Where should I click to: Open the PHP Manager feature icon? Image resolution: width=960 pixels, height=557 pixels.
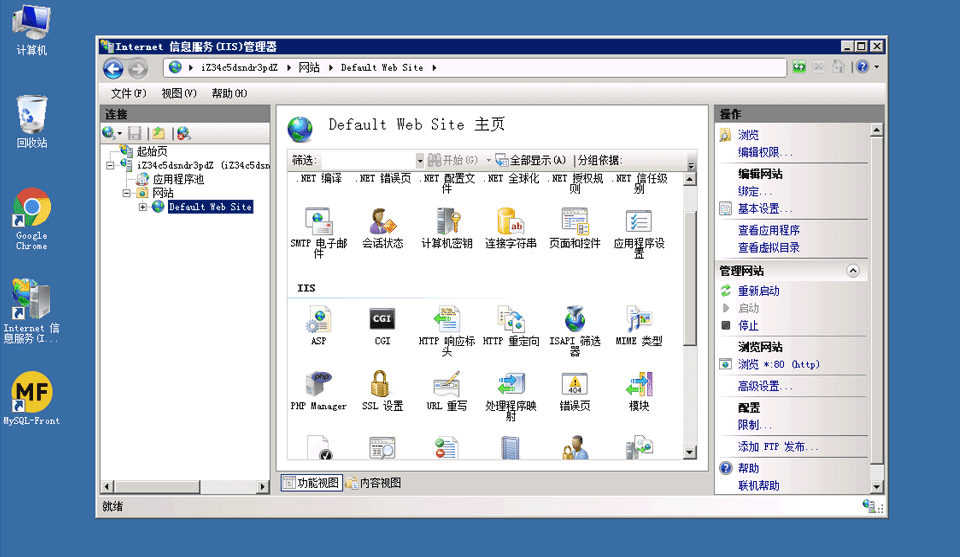point(318,385)
